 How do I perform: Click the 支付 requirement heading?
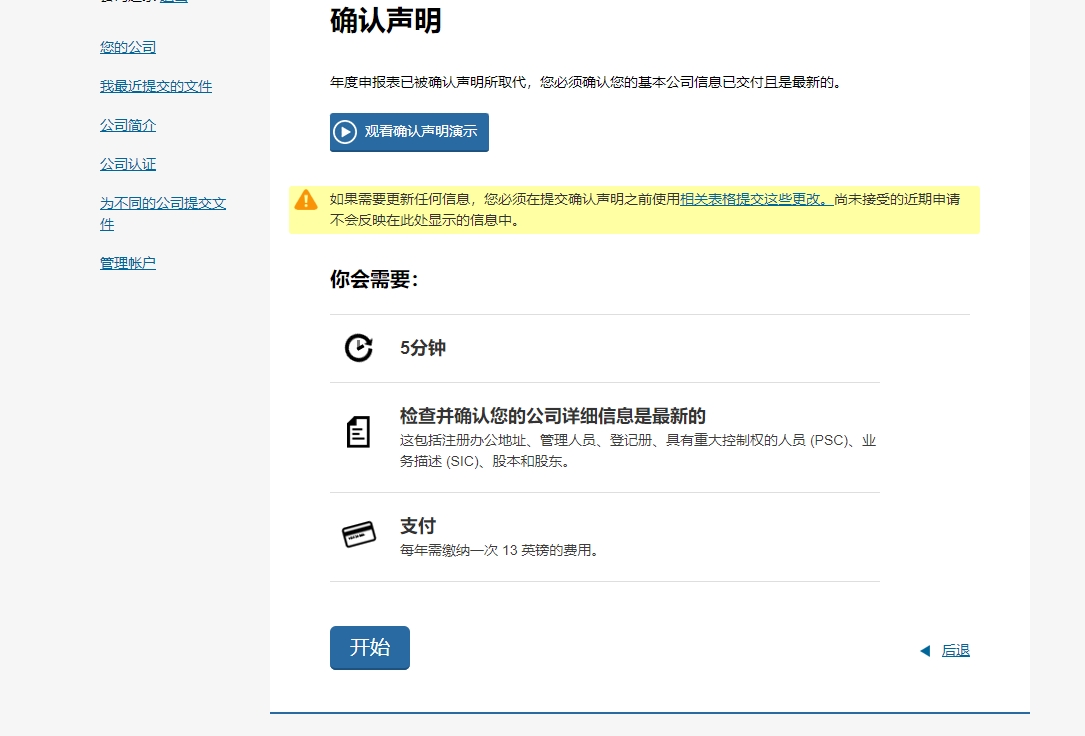click(x=418, y=526)
